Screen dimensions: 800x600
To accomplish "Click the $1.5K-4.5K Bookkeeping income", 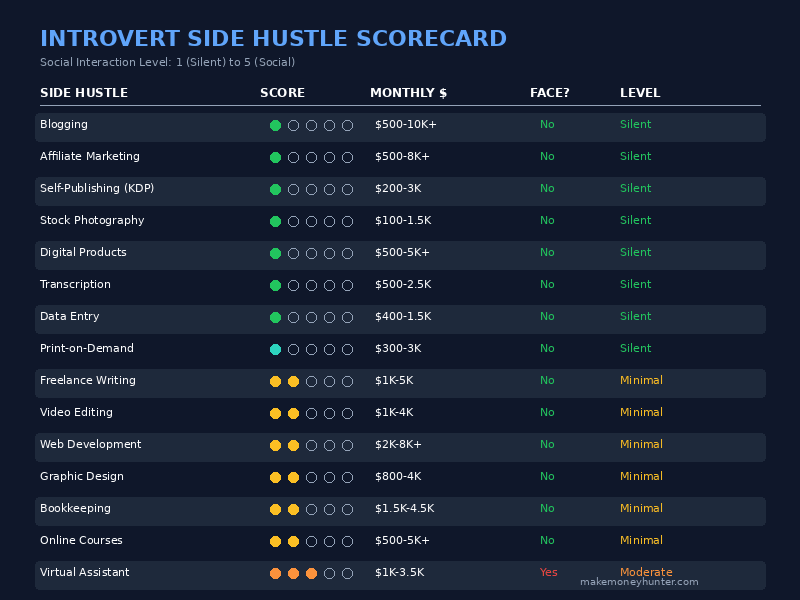I will click(405, 509).
